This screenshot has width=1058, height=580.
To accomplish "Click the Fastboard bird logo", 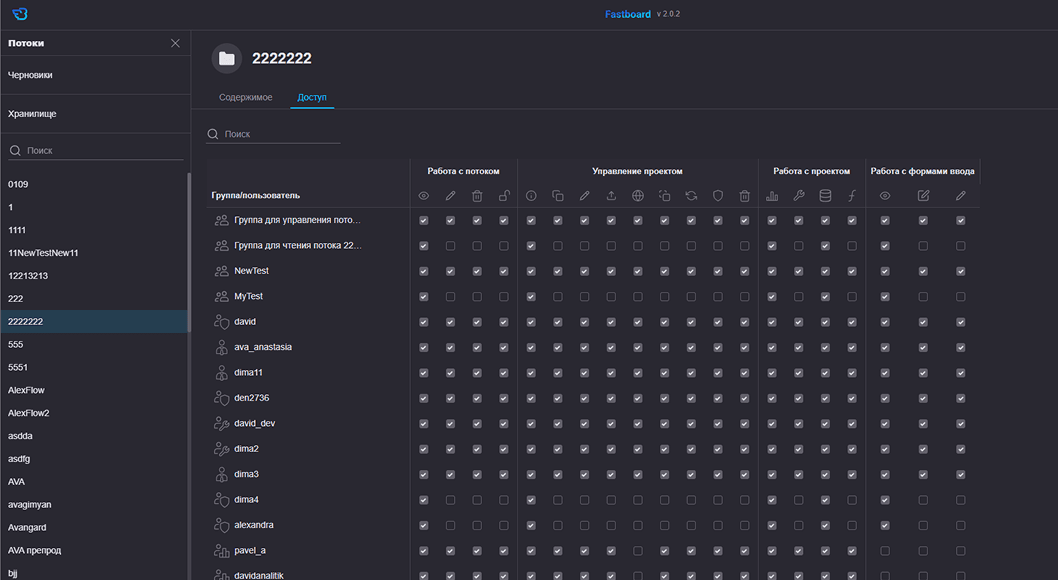I will point(20,13).
